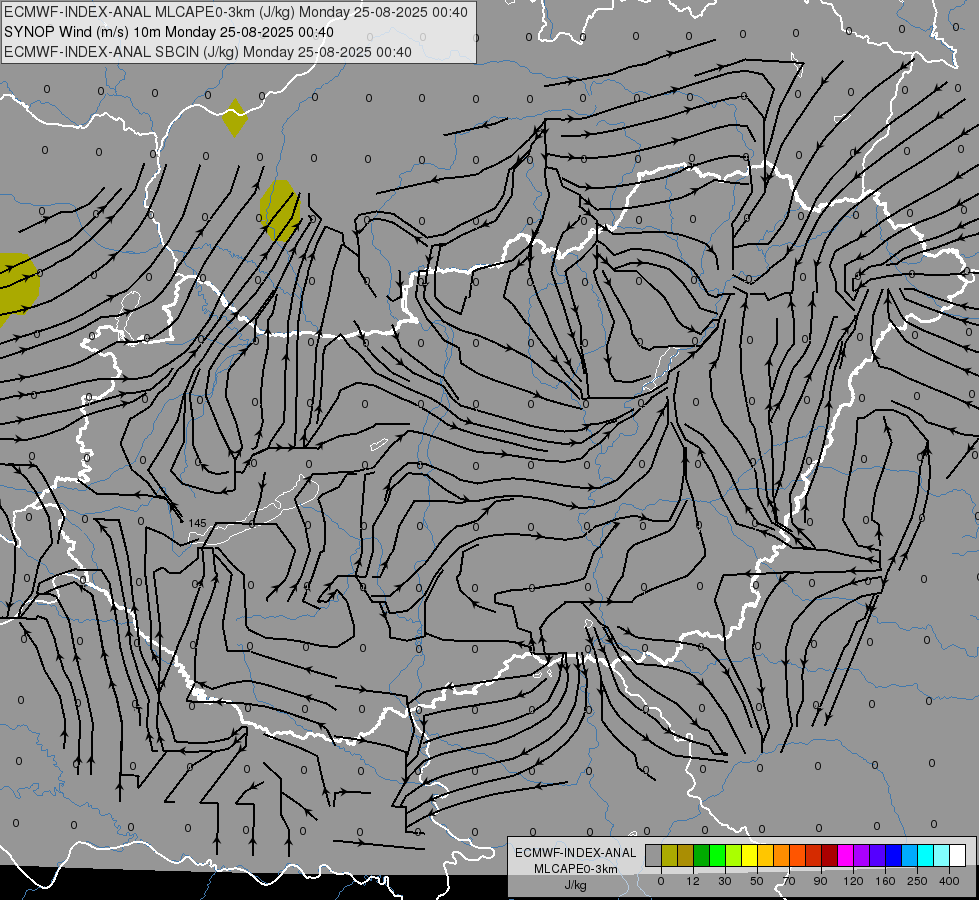This screenshot has width=979, height=900.
Task: Click the SYNOP Wind 10m header line
Action: [169, 32]
